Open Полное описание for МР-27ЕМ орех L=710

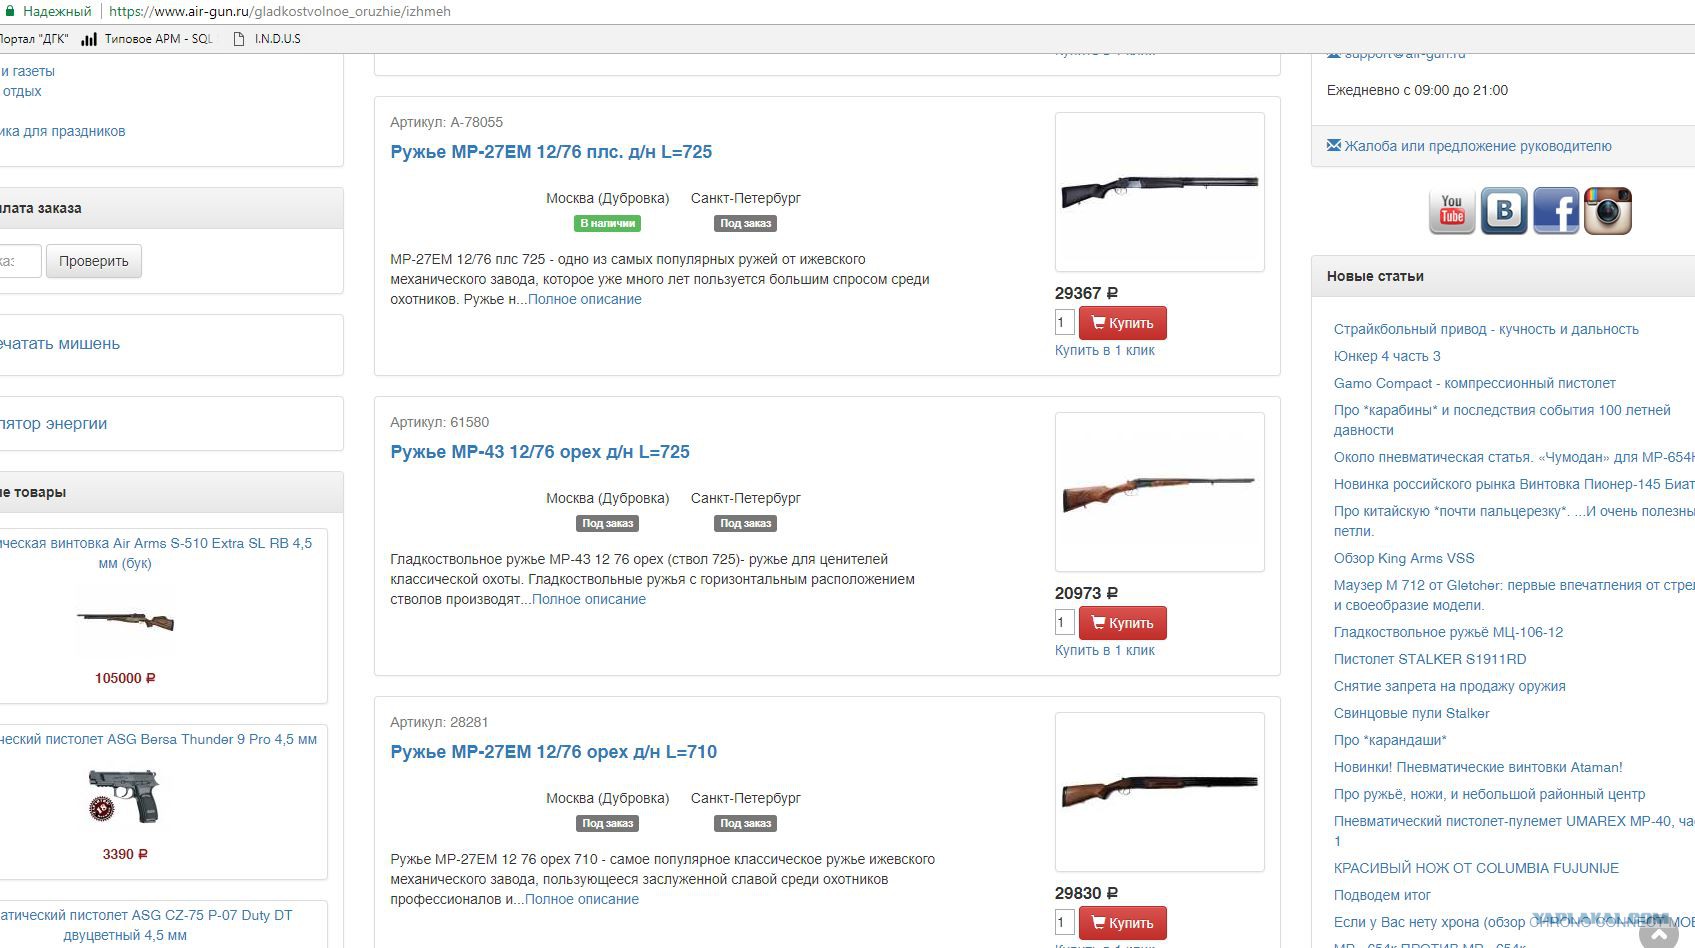582,899
